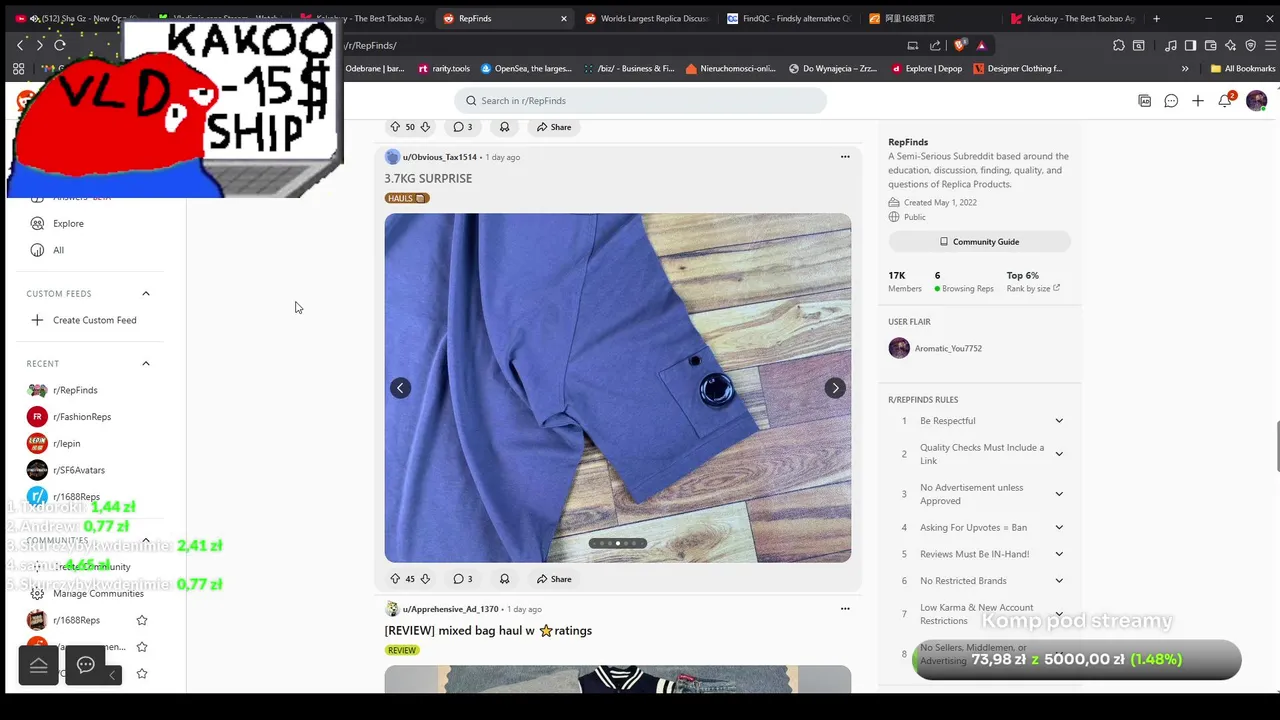
Task: Open Reddit notifications bell
Action: (x=1225, y=101)
